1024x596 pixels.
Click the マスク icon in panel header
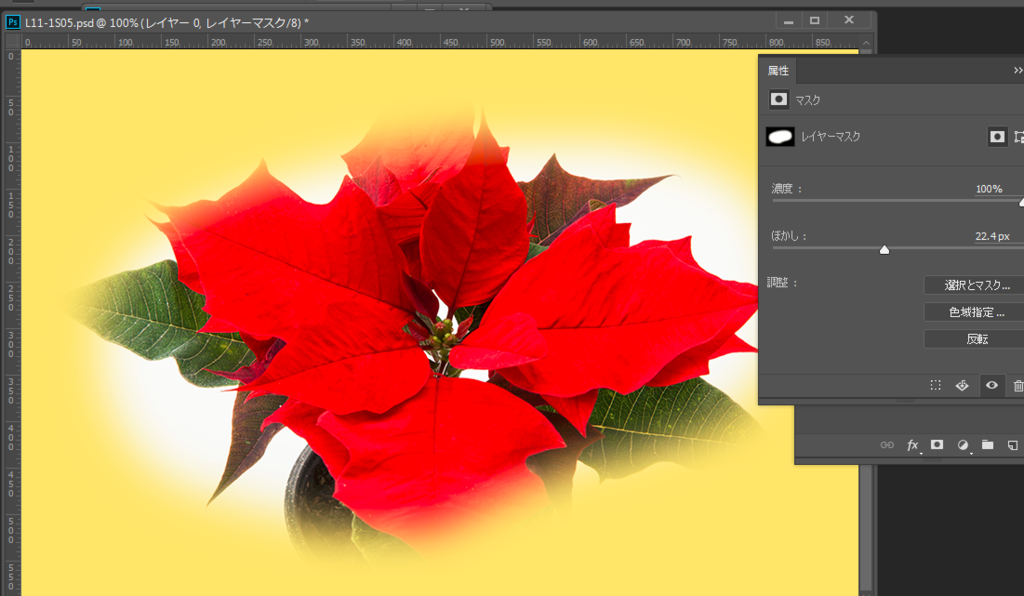click(778, 99)
